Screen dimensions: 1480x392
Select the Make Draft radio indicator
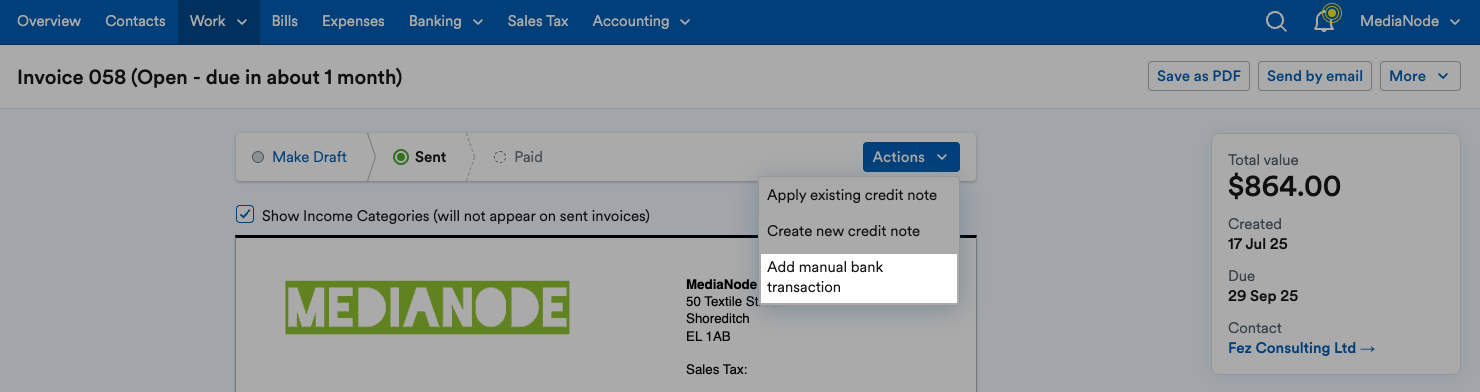point(258,157)
